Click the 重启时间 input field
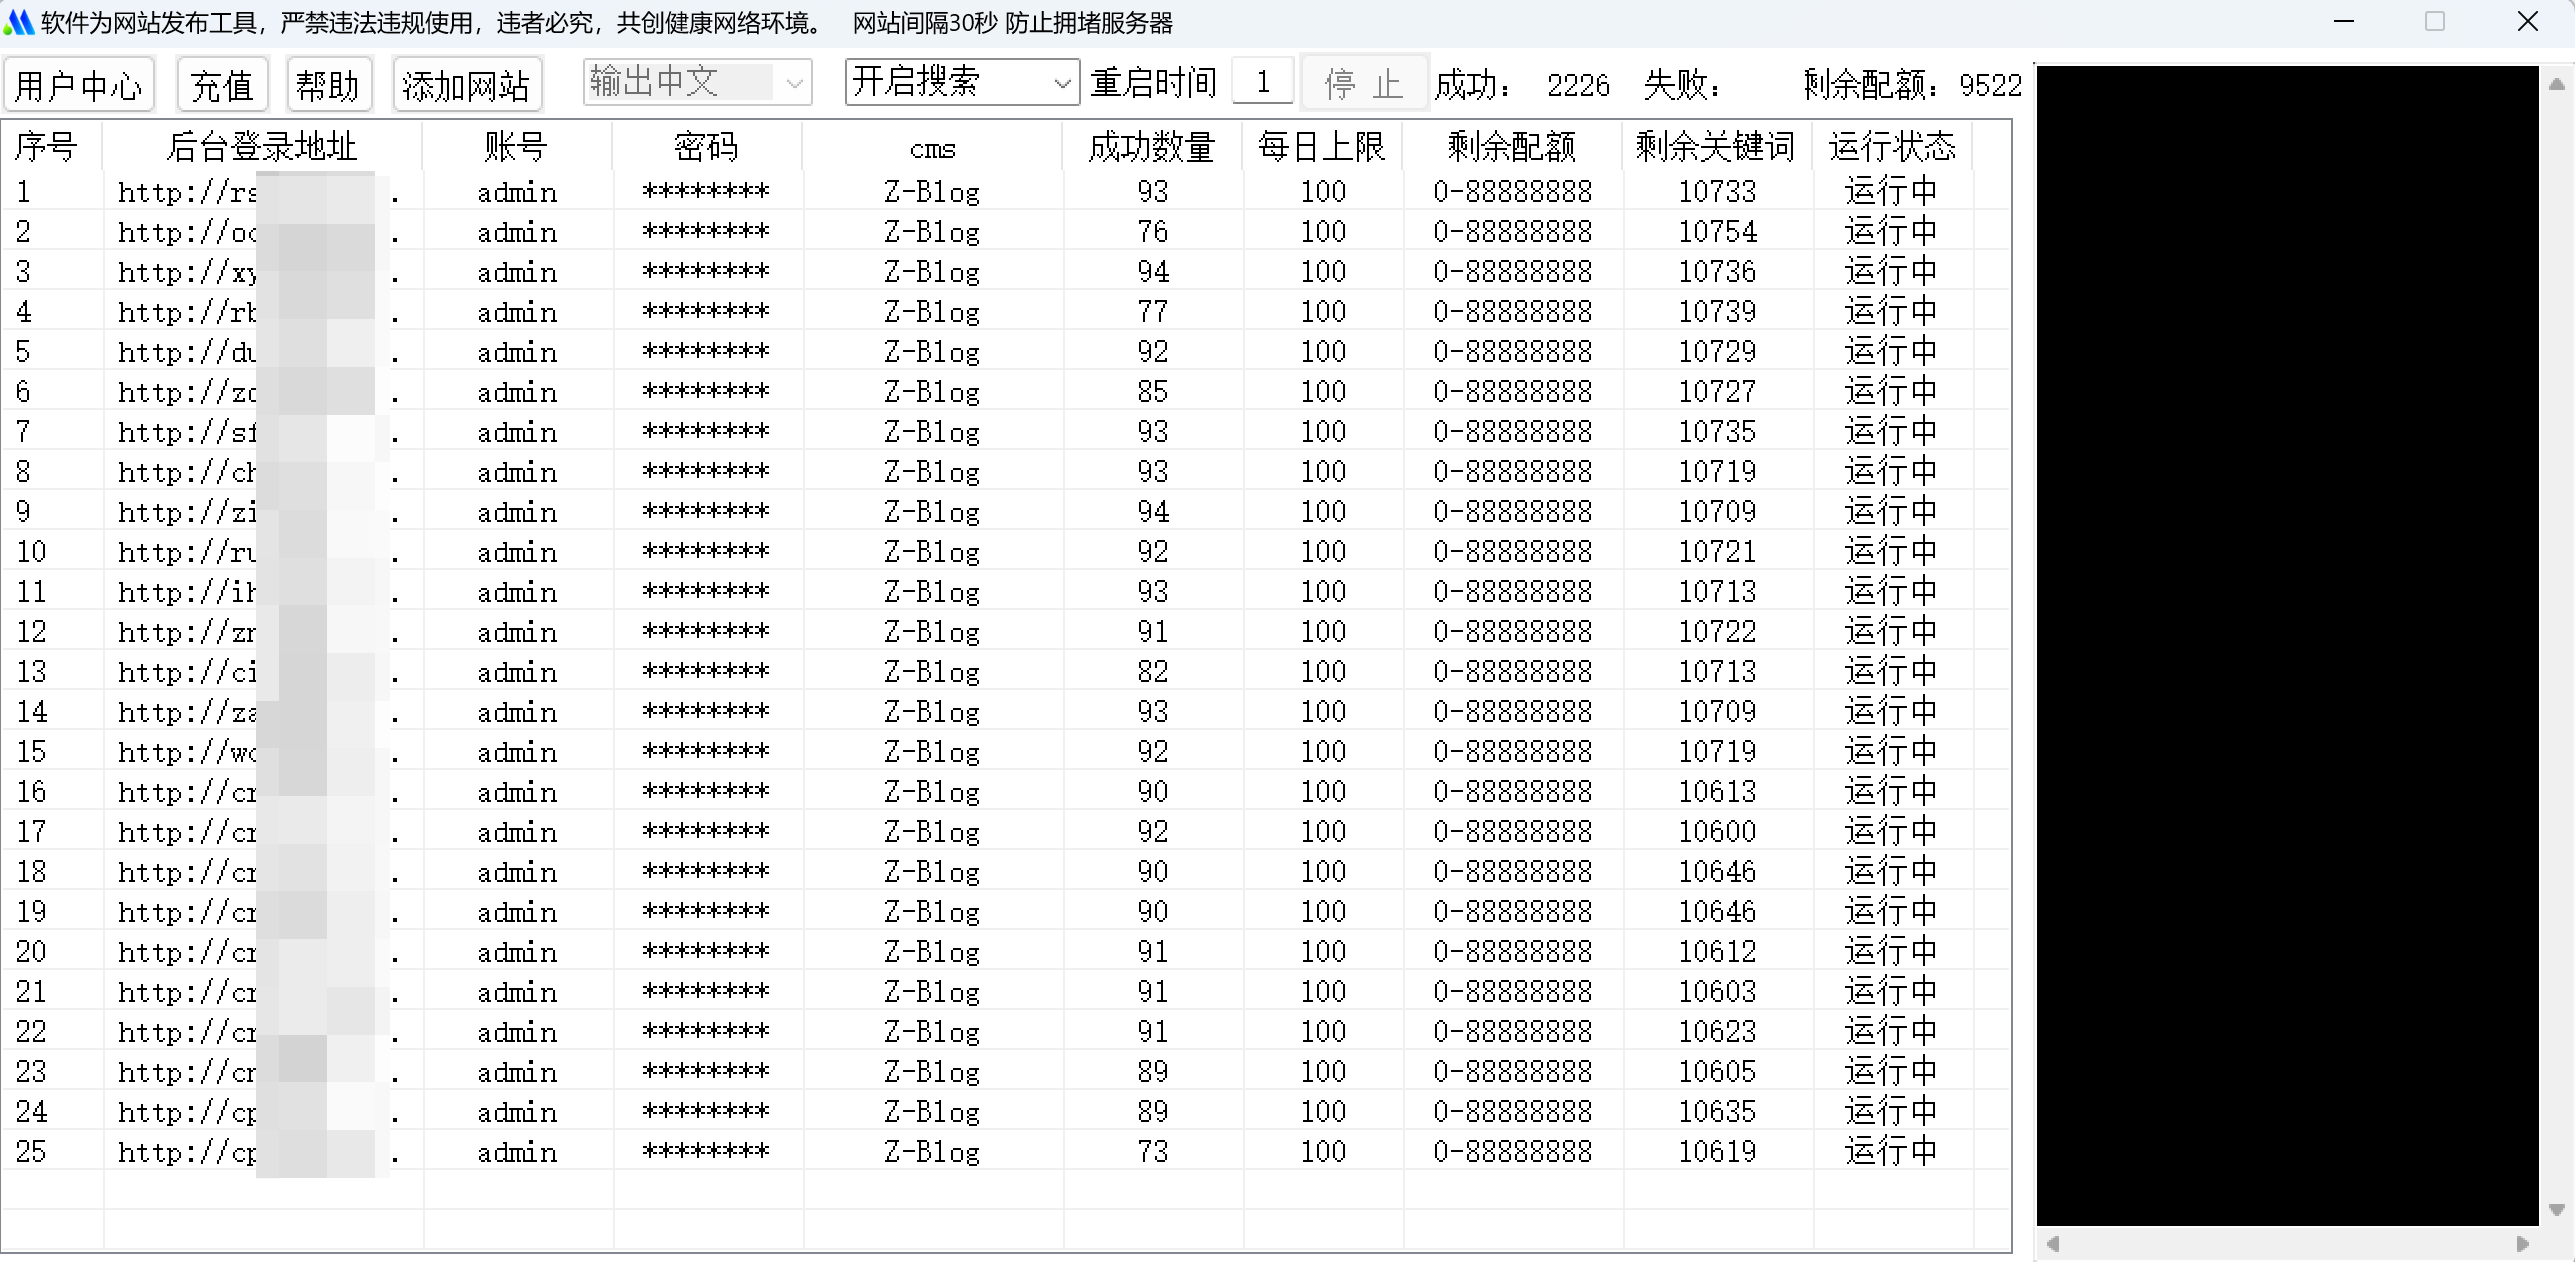 1262,82
